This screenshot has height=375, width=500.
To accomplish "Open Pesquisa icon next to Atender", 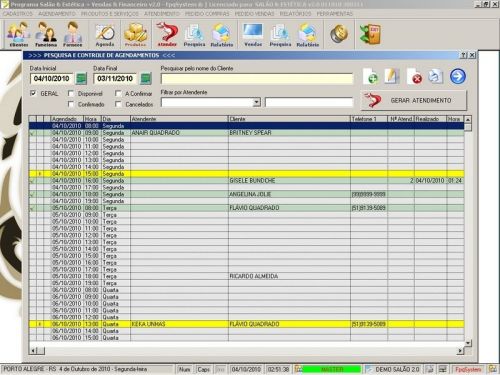I will [194, 34].
